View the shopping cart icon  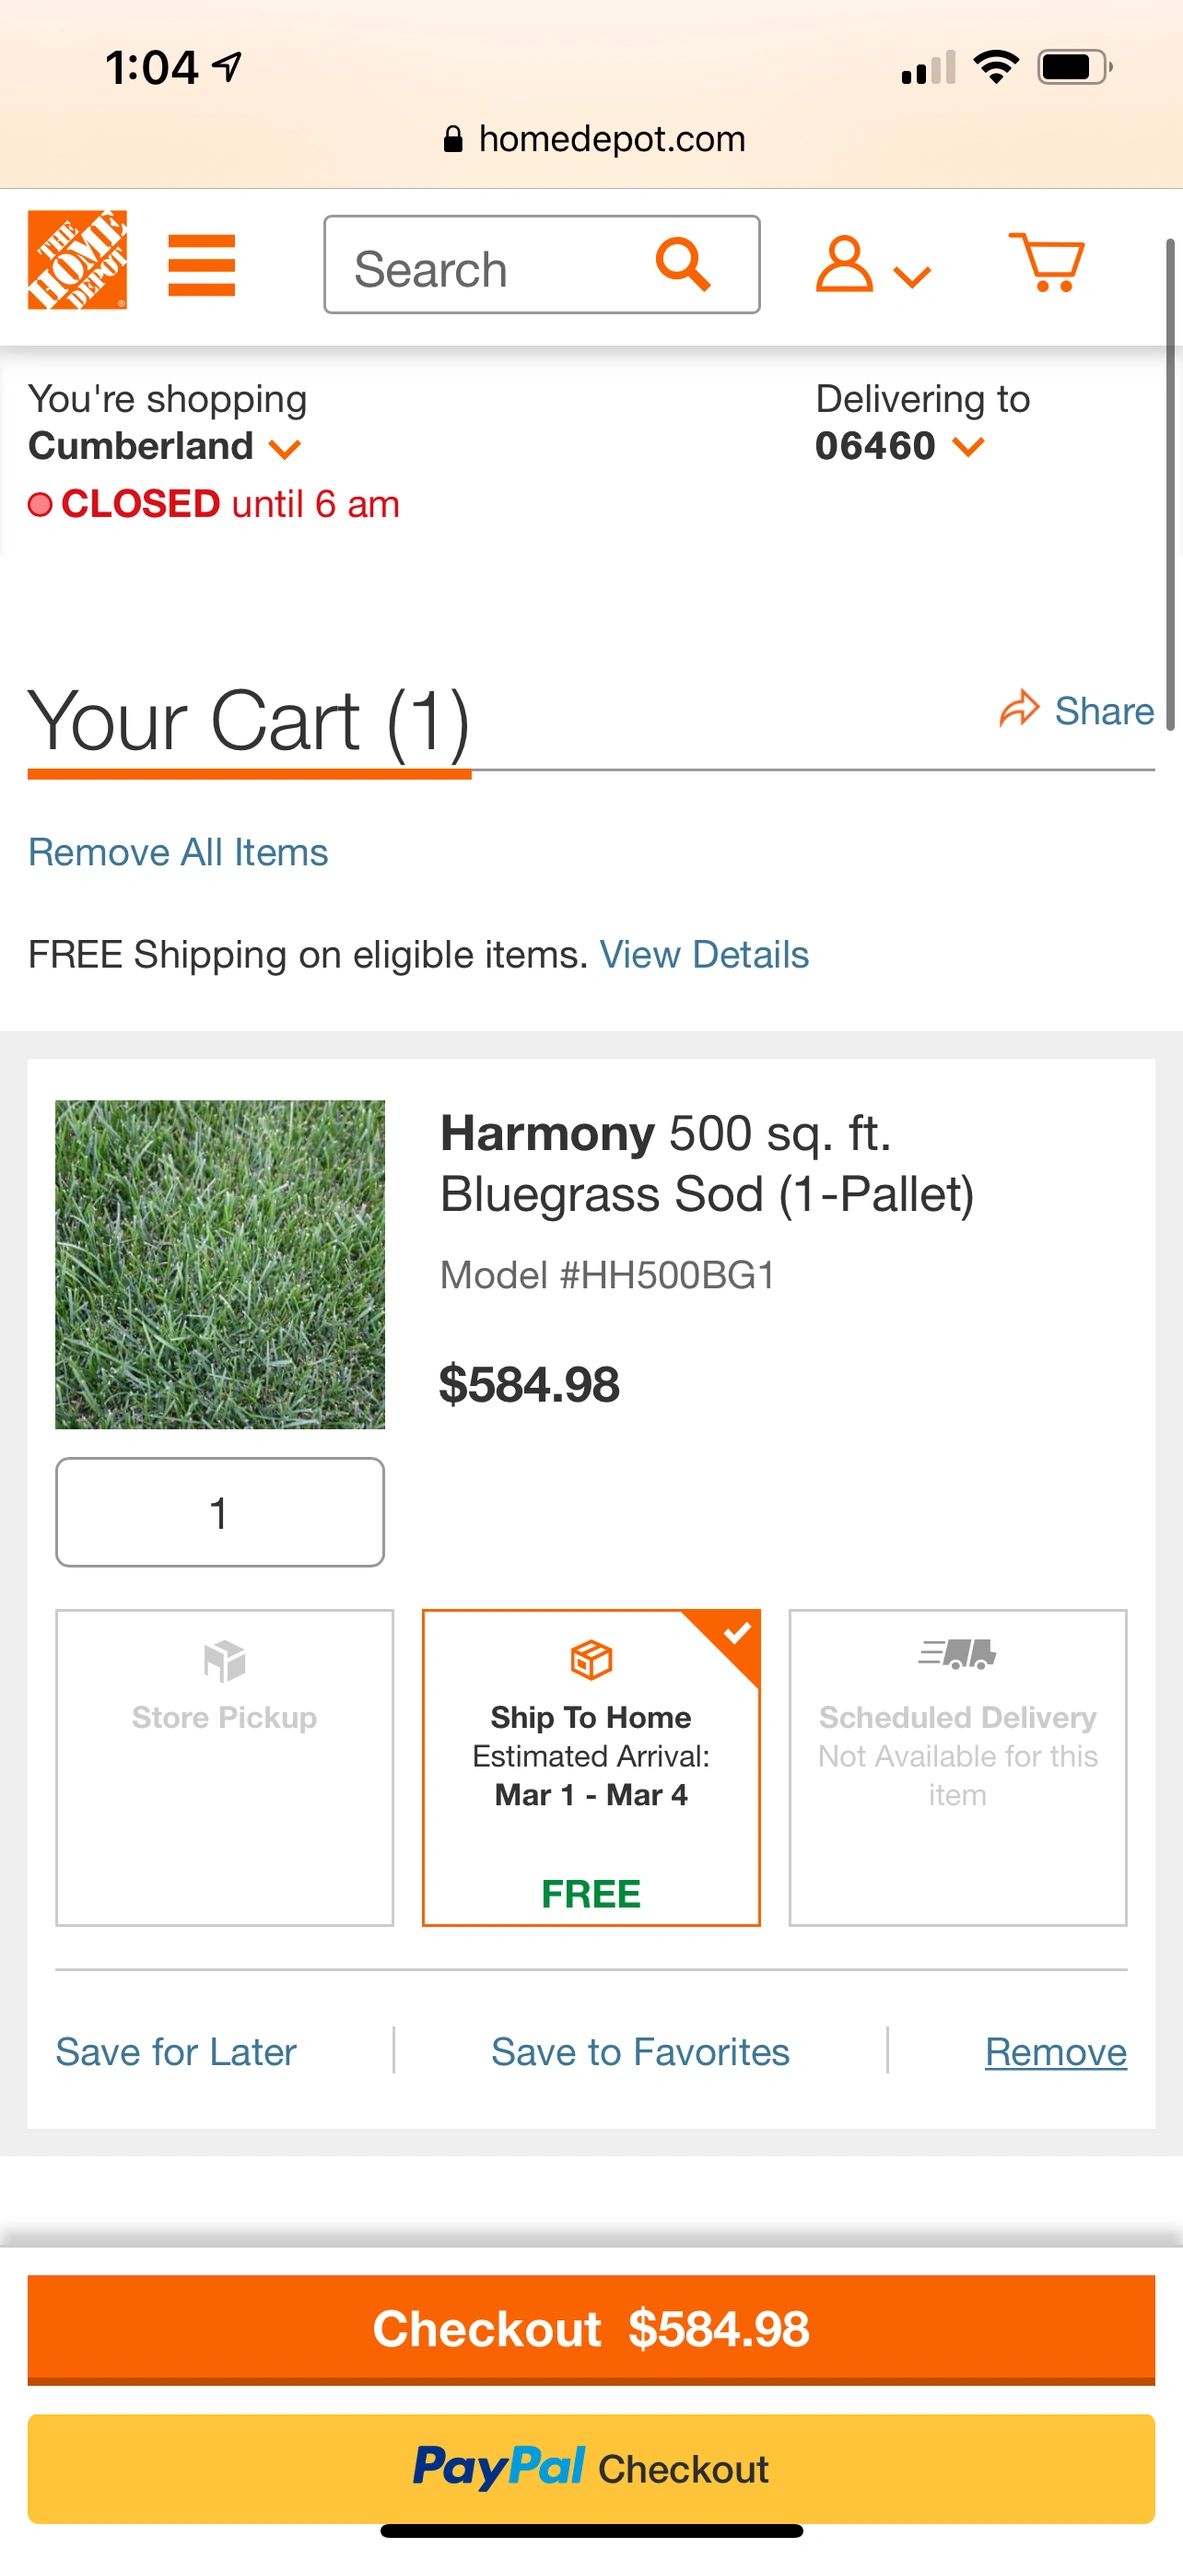[1046, 263]
